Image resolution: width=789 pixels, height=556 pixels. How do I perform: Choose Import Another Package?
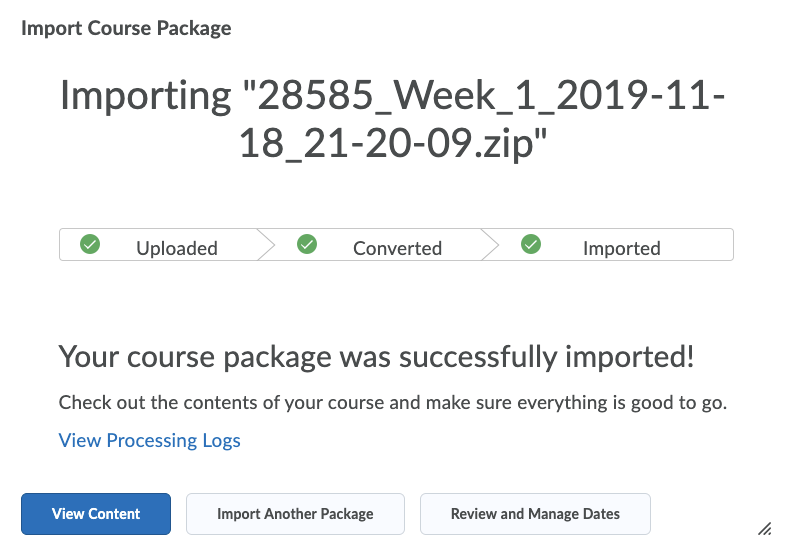tap(295, 514)
